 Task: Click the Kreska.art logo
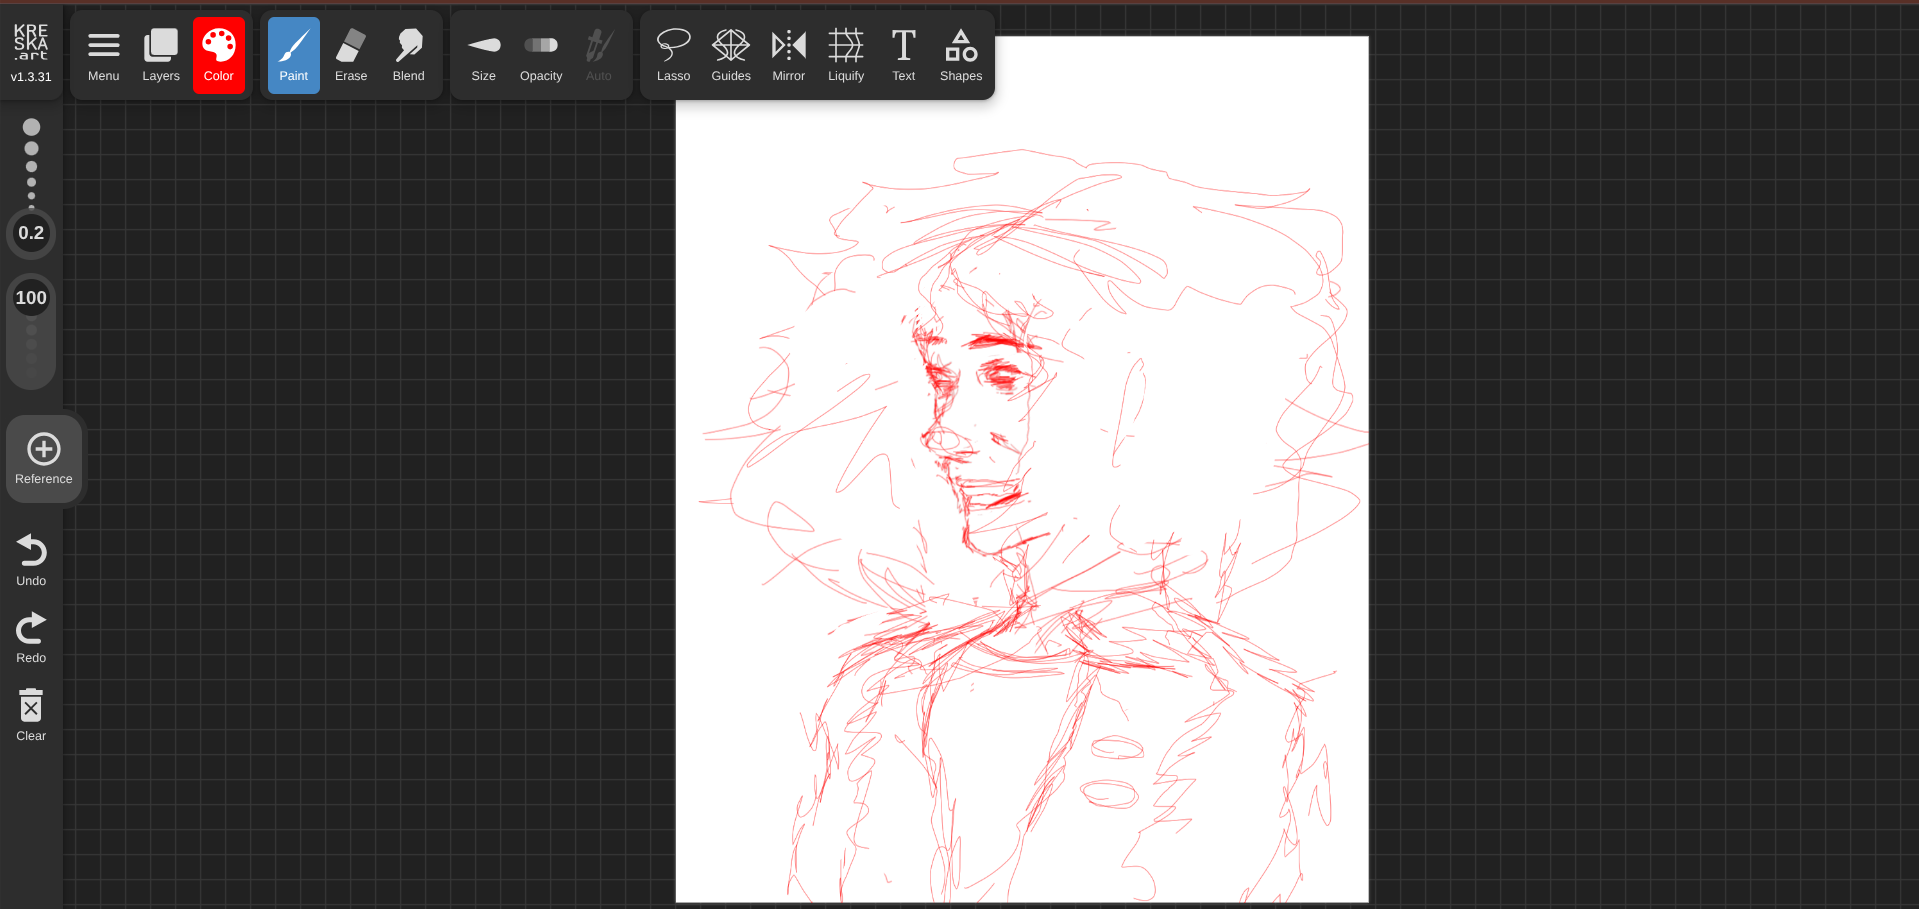click(x=31, y=43)
